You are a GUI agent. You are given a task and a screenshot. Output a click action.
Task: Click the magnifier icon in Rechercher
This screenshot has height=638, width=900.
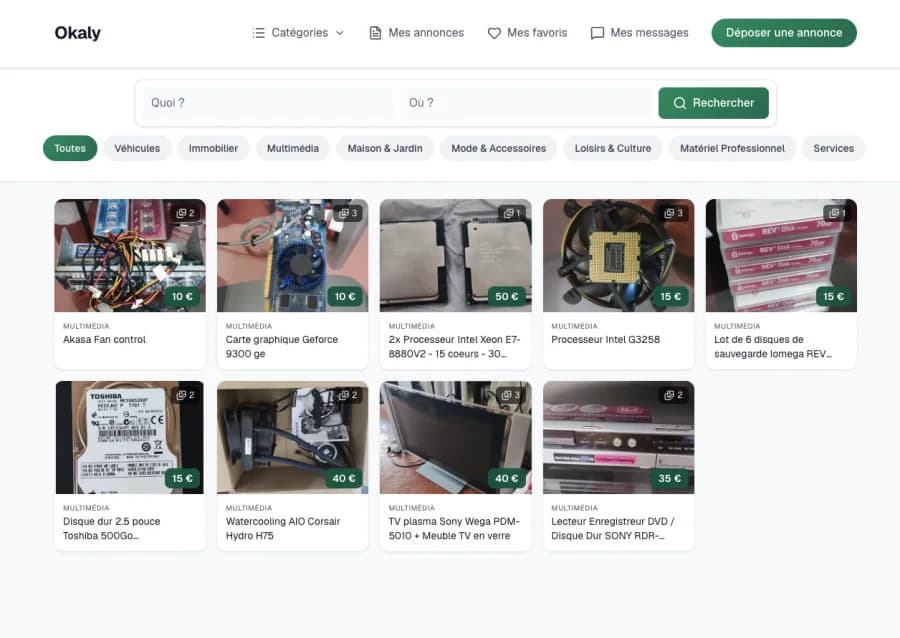coord(680,103)
